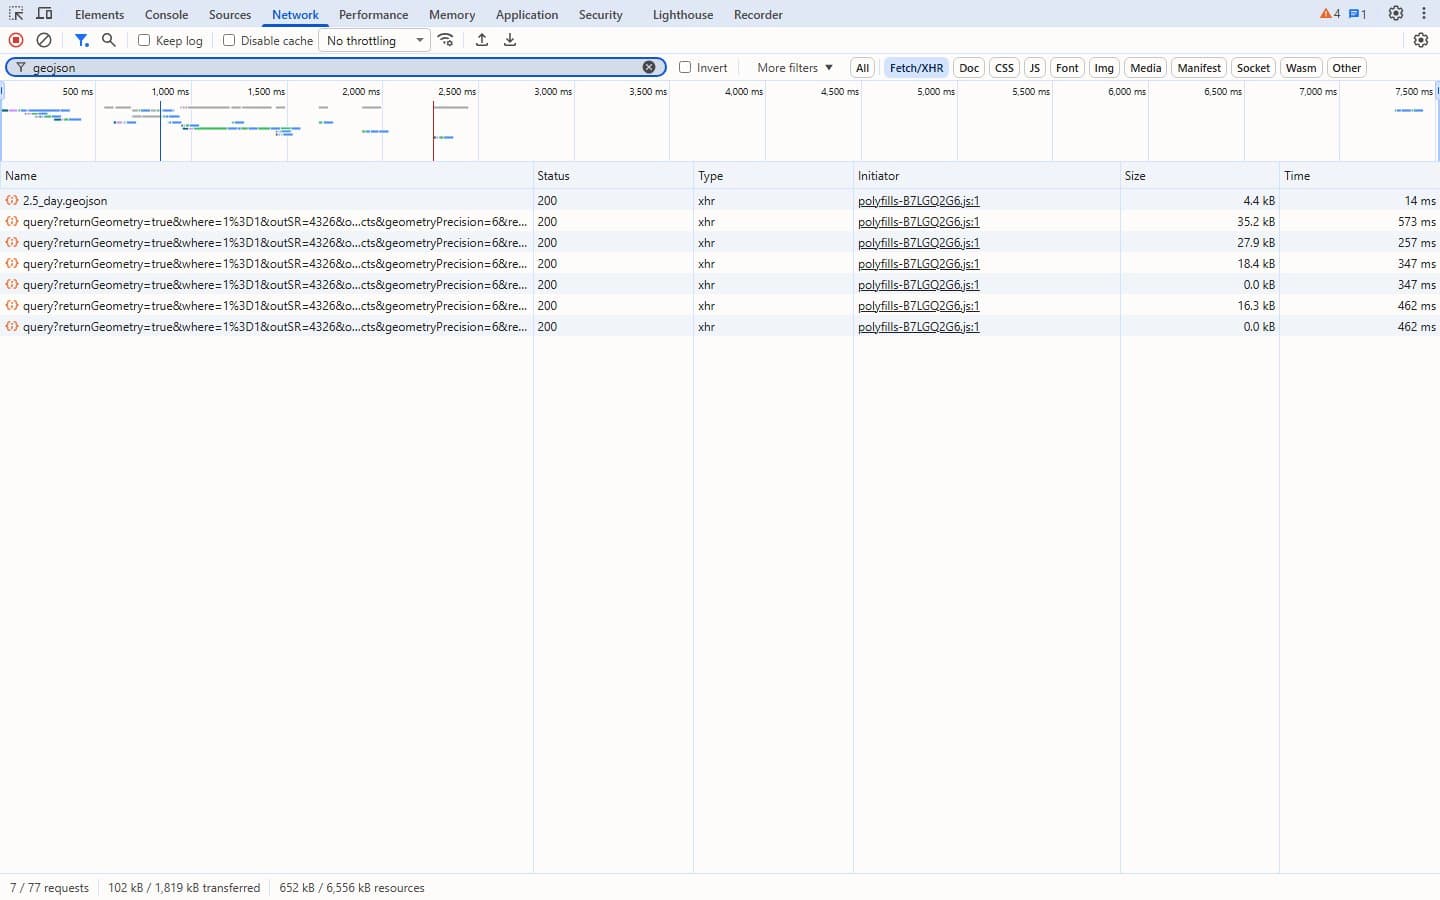1440x900 pixels.
Task: Sort requests by Status column header
Action: pyautogui.click(x=613, y=175)
